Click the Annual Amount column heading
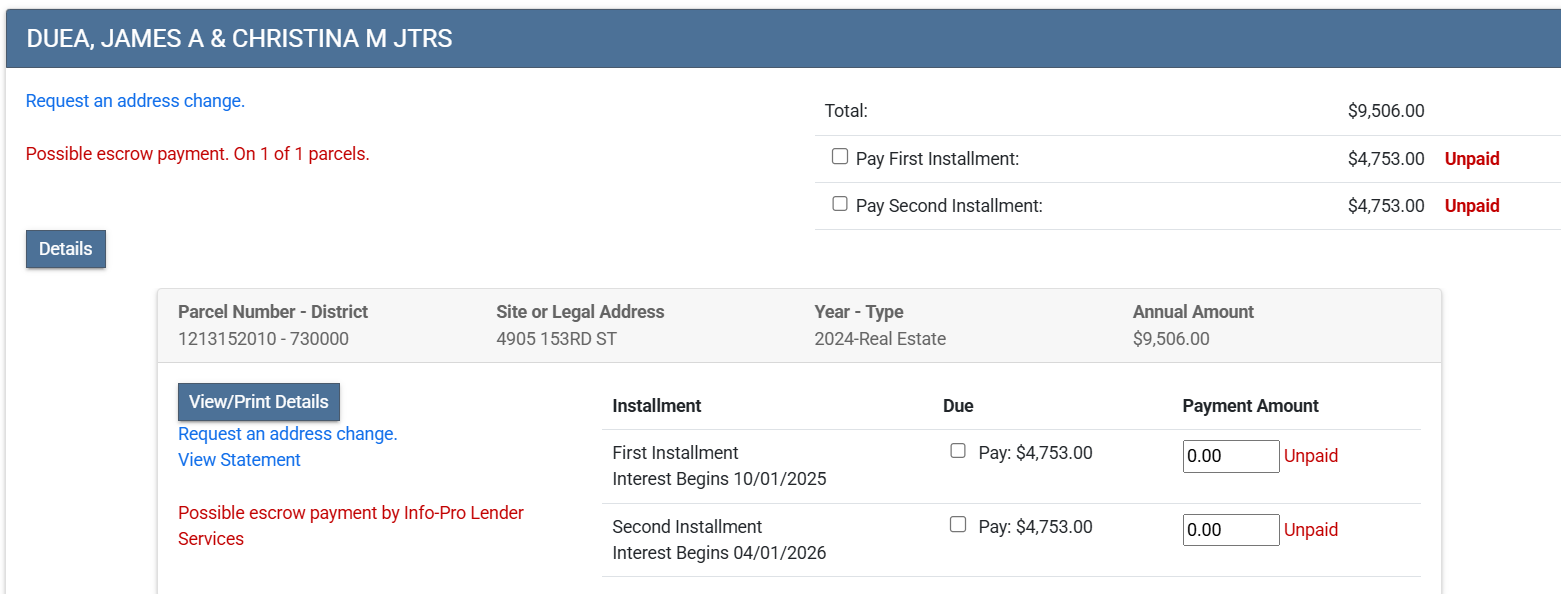Screen dimensions: 1561x594 [x=1193, y=312]
